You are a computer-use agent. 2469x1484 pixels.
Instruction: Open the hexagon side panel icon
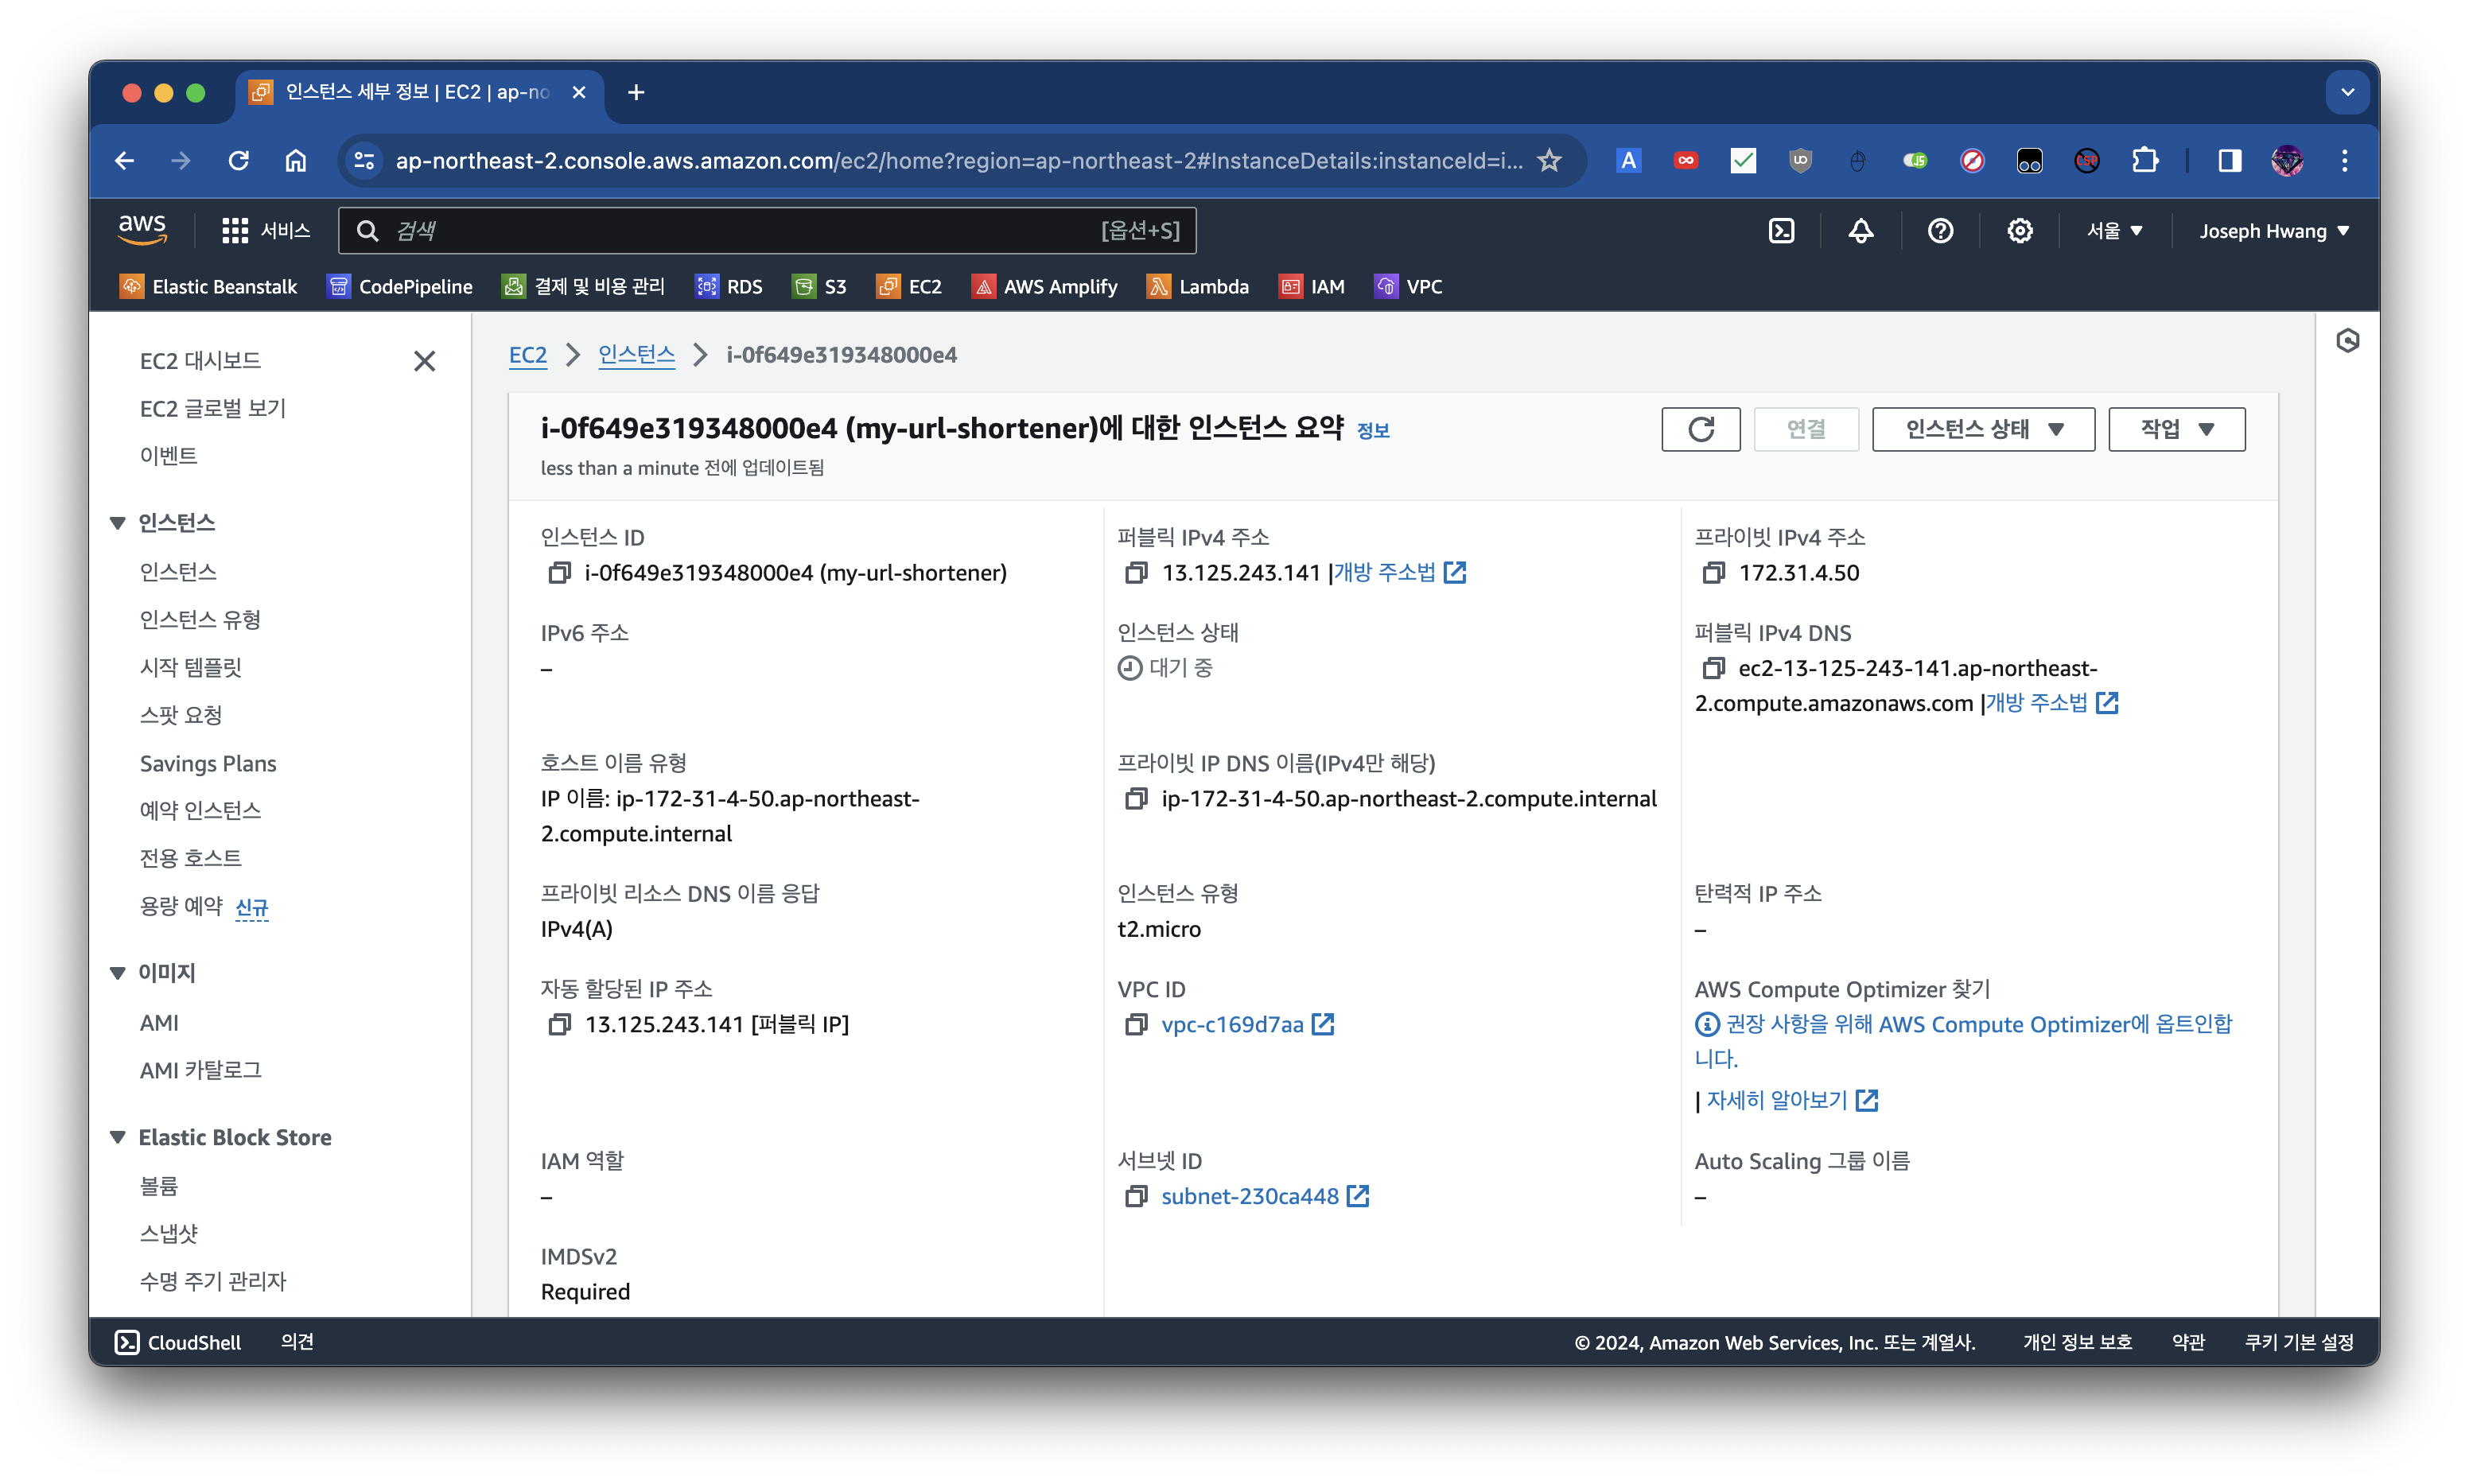pyautogui.click(x=2347, y=341)
